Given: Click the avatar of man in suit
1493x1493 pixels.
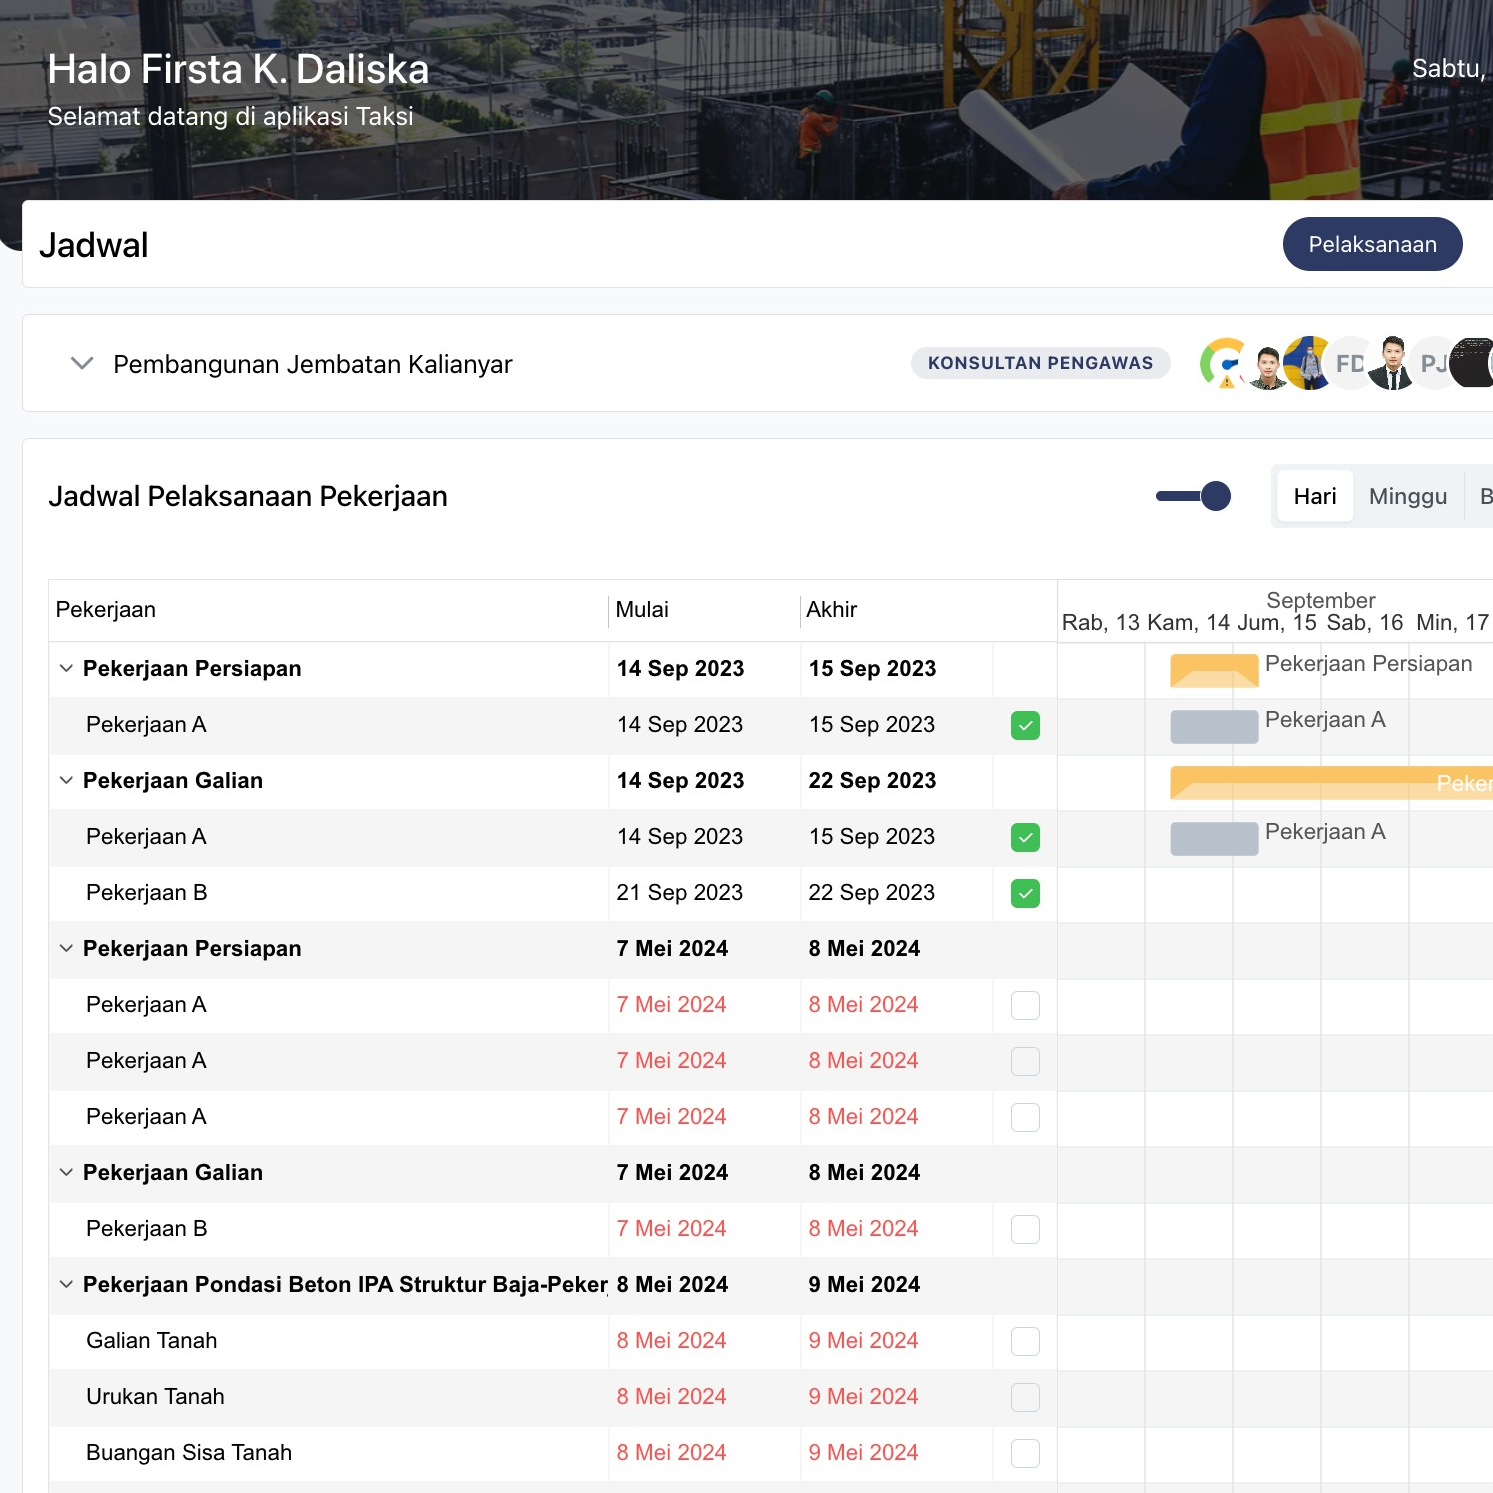Looking at the screenshot, I should point(1391,364).
